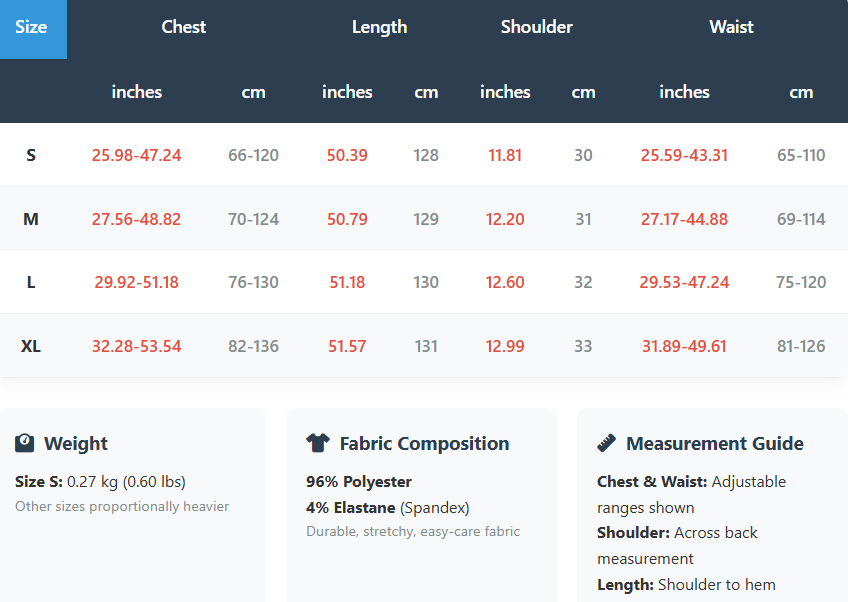Click the Waist column header
This screenshot has width=848, height=602.
coord(731,27)
